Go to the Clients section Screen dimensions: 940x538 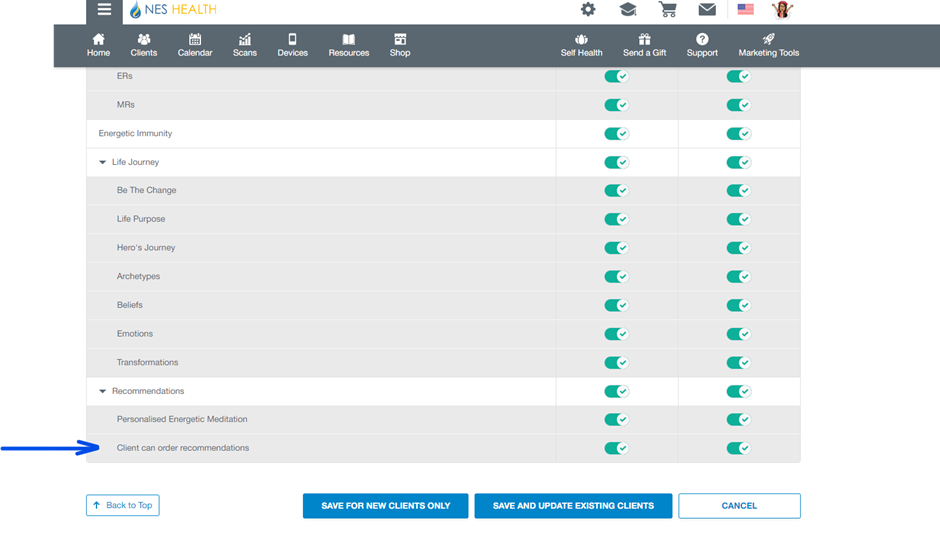click(x=144, y=45)
